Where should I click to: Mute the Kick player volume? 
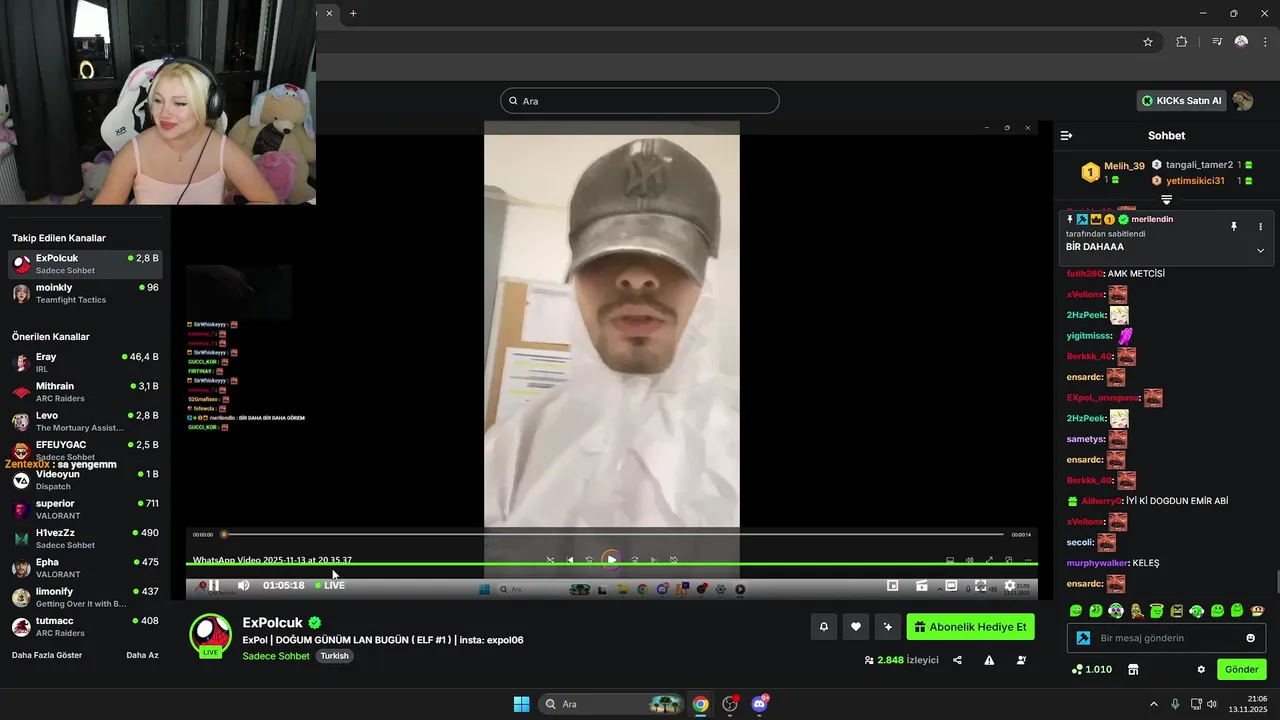(x=243, y=585)
